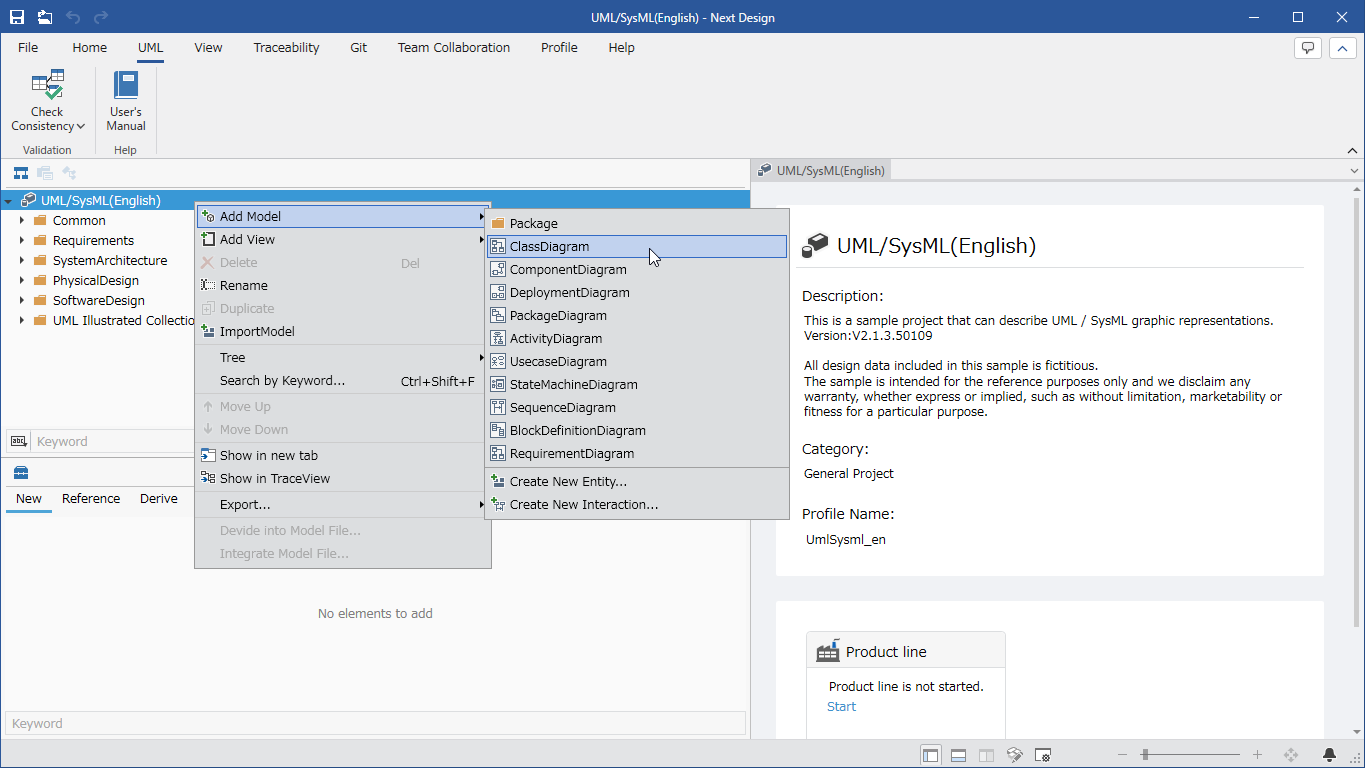Screen dimensions: 1365x768
Task: Click the window-with-gear icon in the status bar
Action: (1042, 755)
